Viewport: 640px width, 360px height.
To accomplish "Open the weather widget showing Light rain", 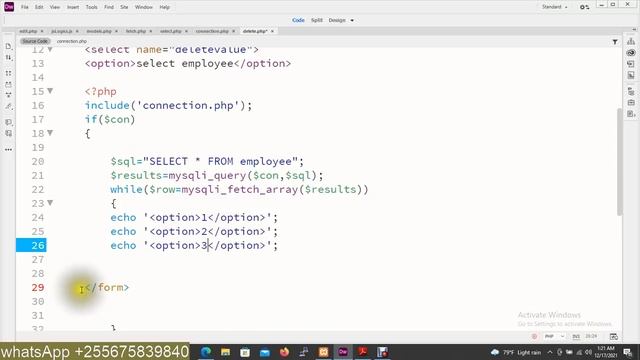I will point(516,352).
